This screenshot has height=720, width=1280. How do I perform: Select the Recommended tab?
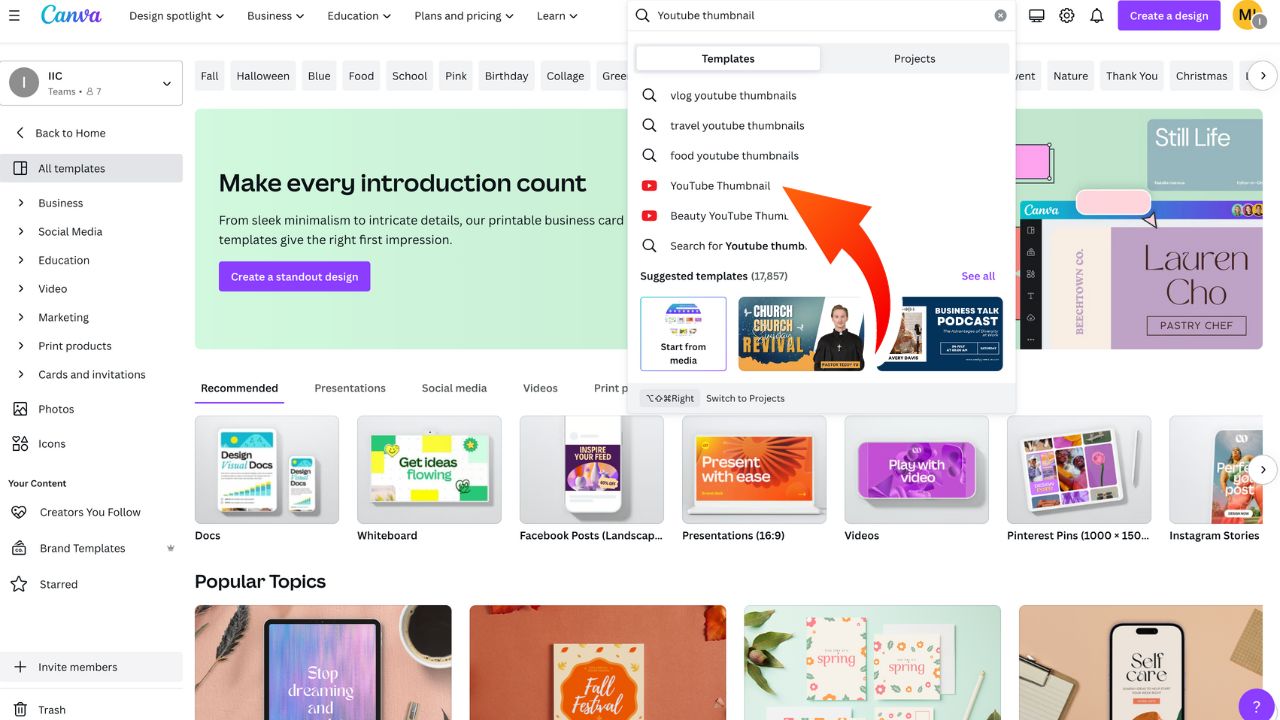pos(239,388)
